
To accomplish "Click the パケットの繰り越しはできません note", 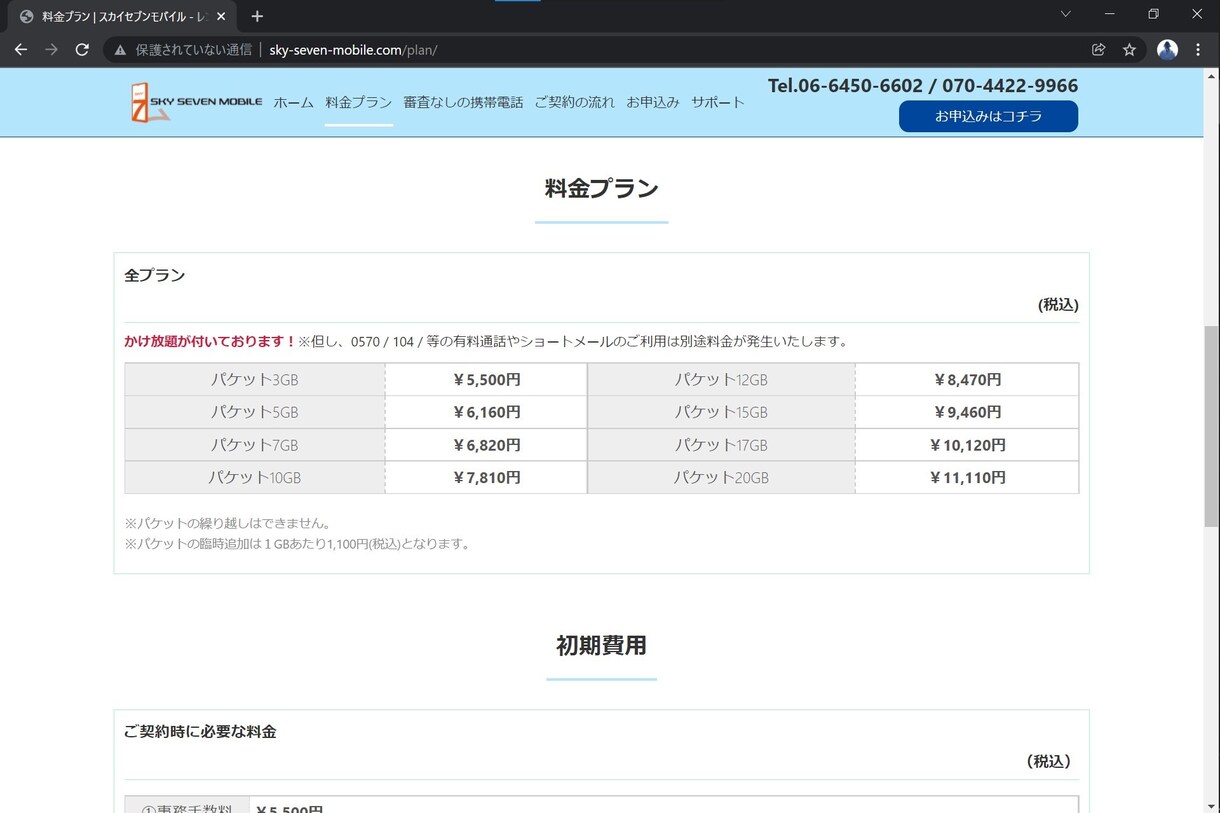I will 227,523.
